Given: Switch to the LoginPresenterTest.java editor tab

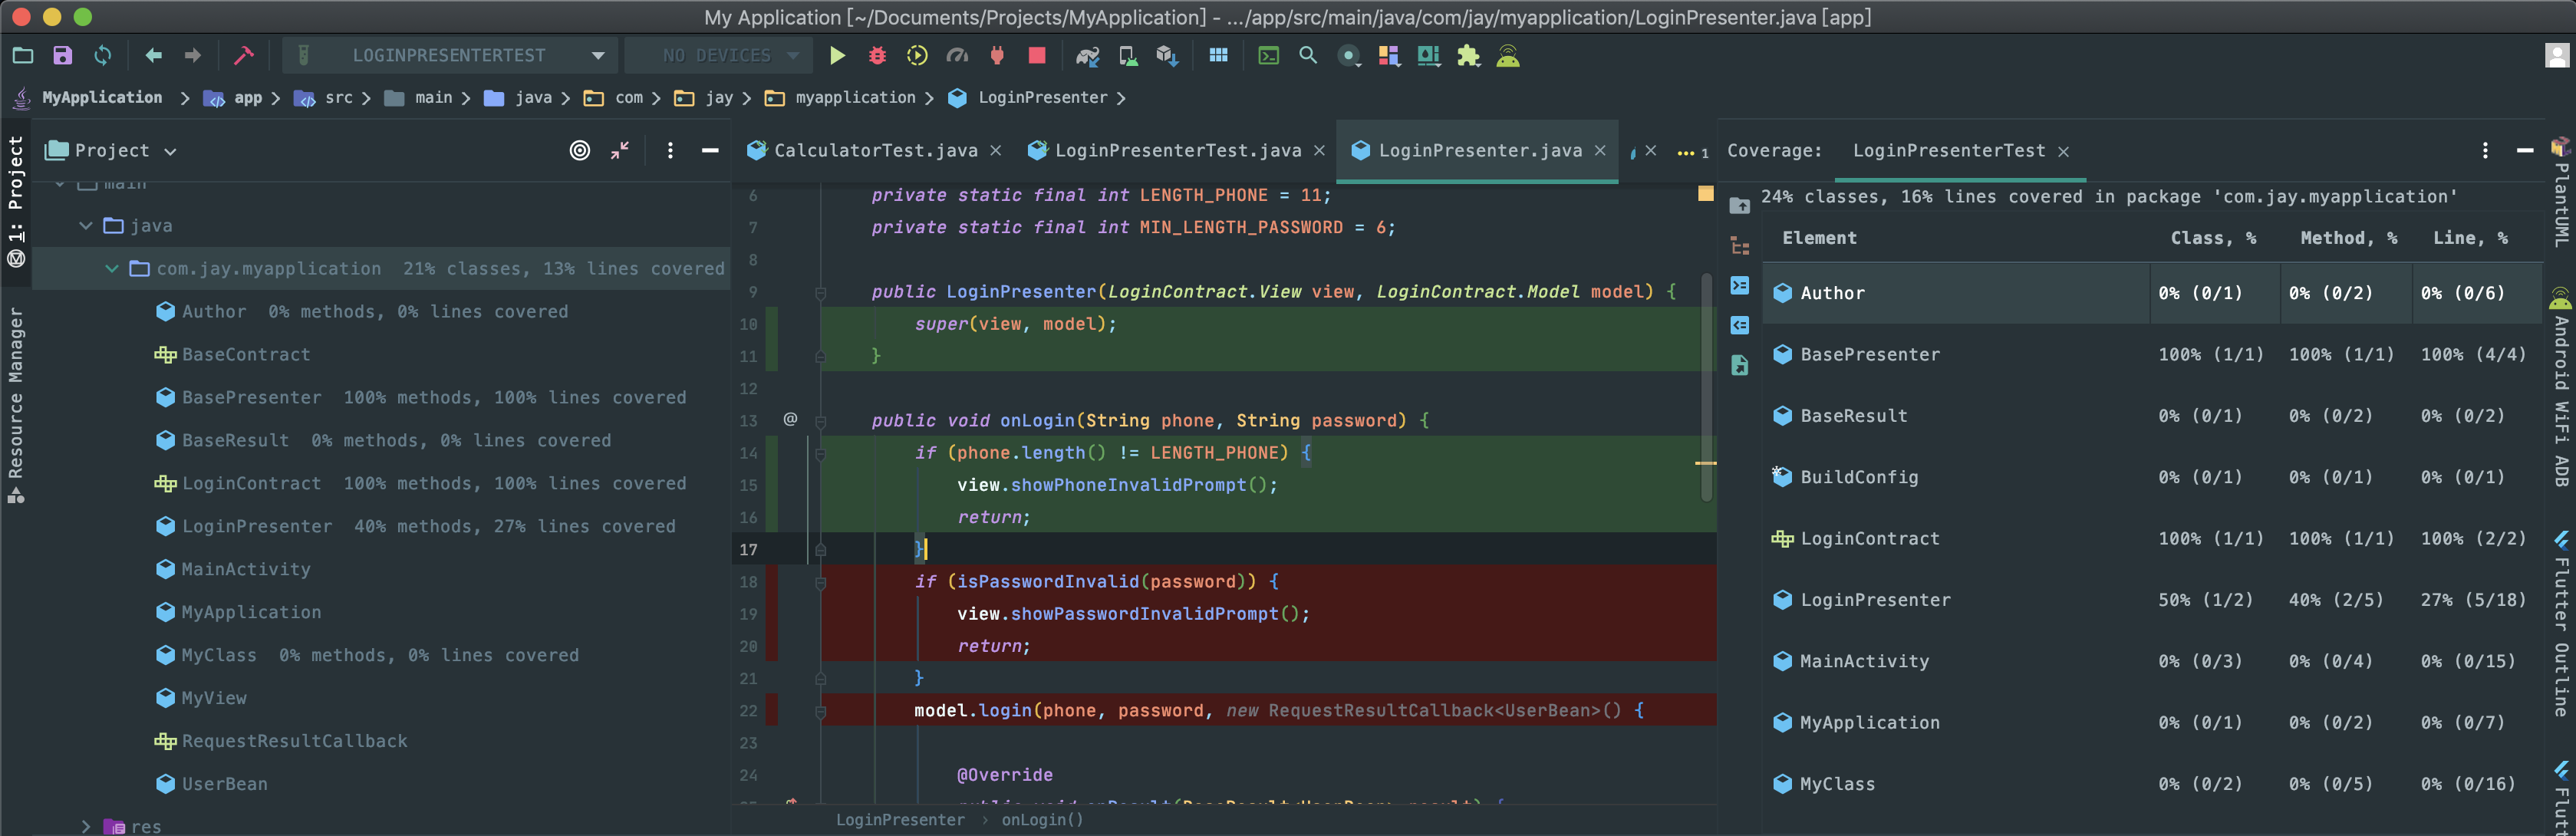Looking at the screenshot, I should [1177, 151].
